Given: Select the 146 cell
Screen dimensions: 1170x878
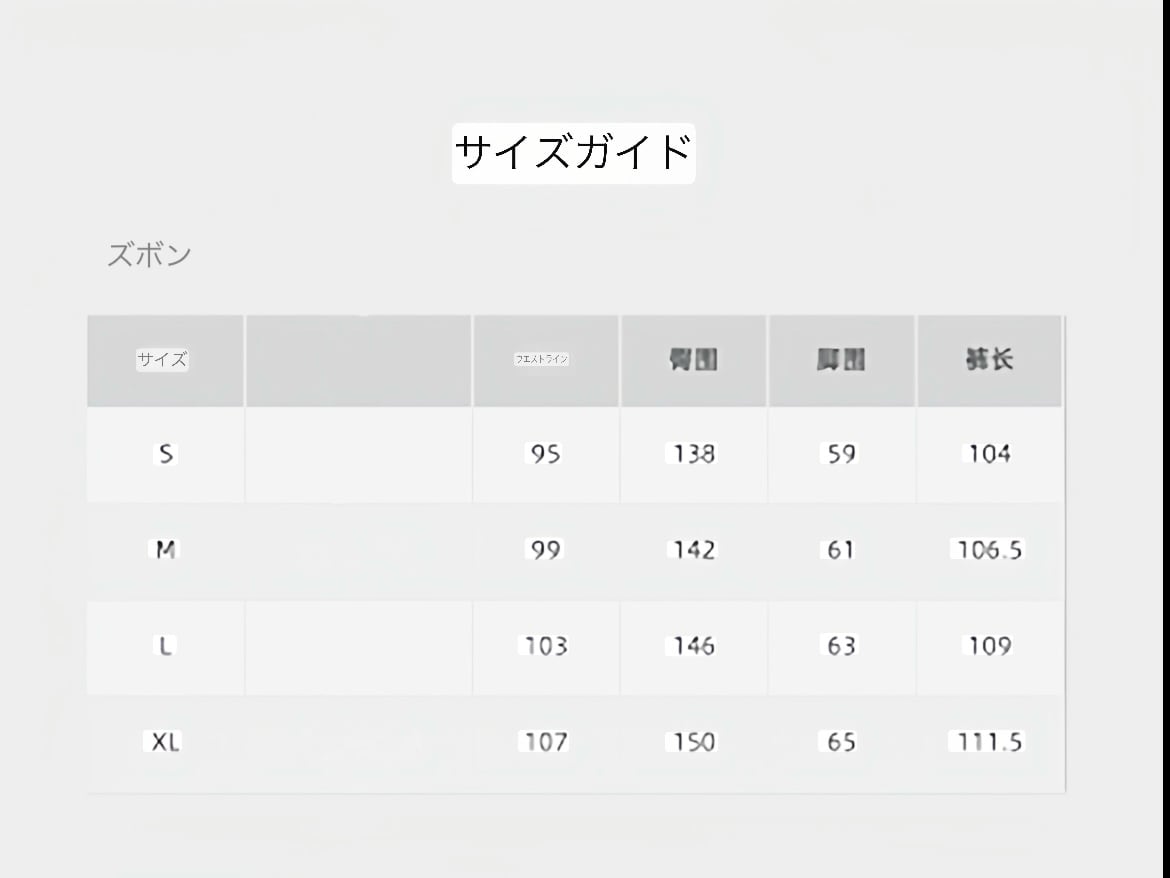Looking at the screenshot, I should pos(694,646).
